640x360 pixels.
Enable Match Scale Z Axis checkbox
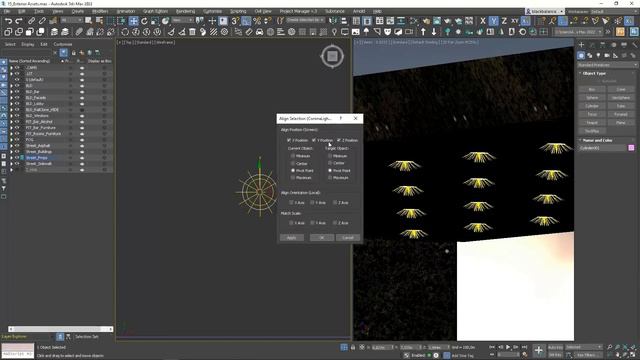(x=335, y=223)
